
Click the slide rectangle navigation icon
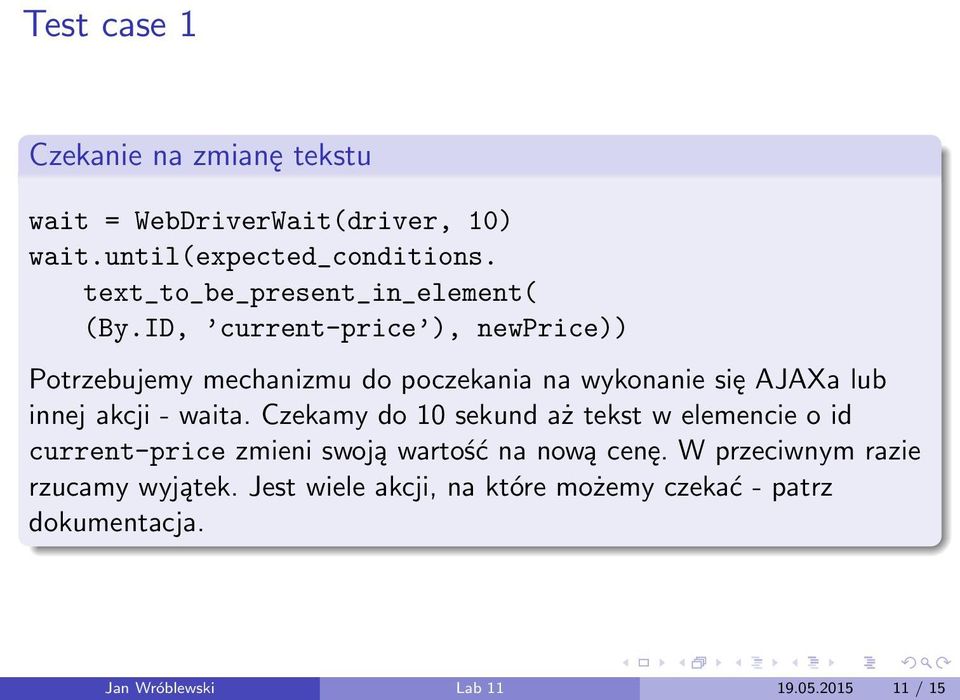tap(643, 663)
